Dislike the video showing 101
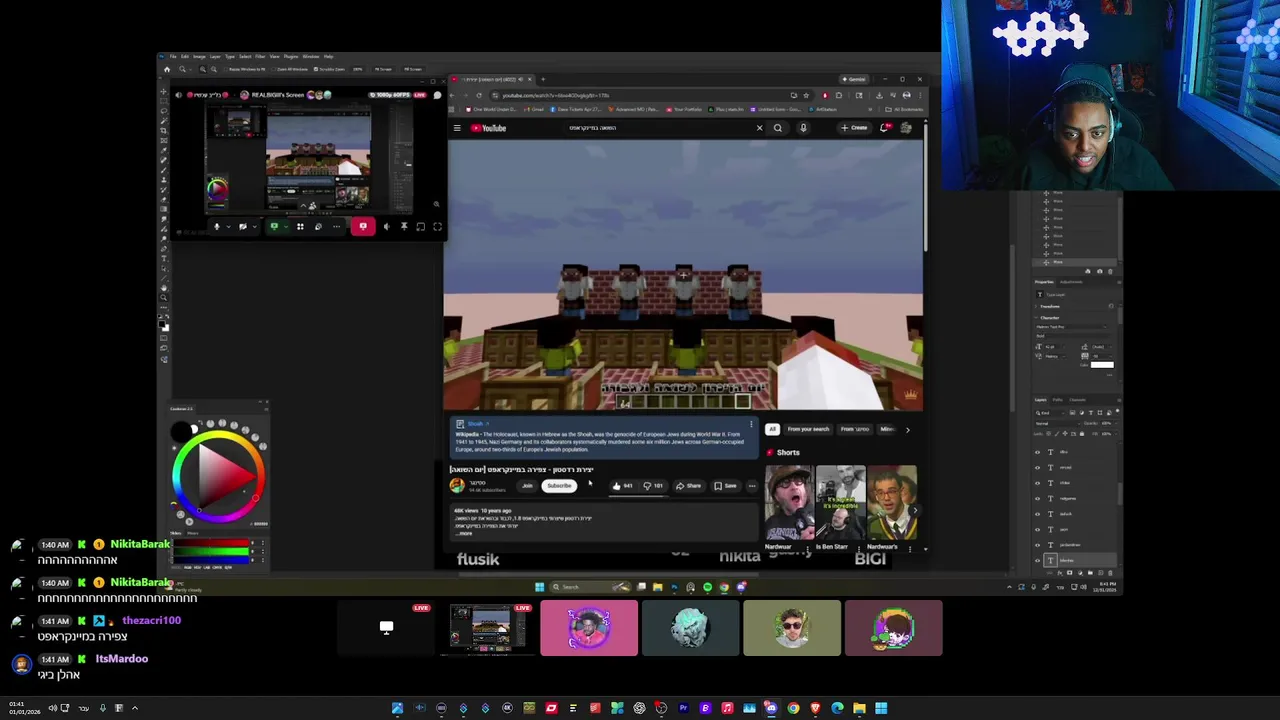The width and height of the screenshot is (1280, 720). tap(653, 486)
